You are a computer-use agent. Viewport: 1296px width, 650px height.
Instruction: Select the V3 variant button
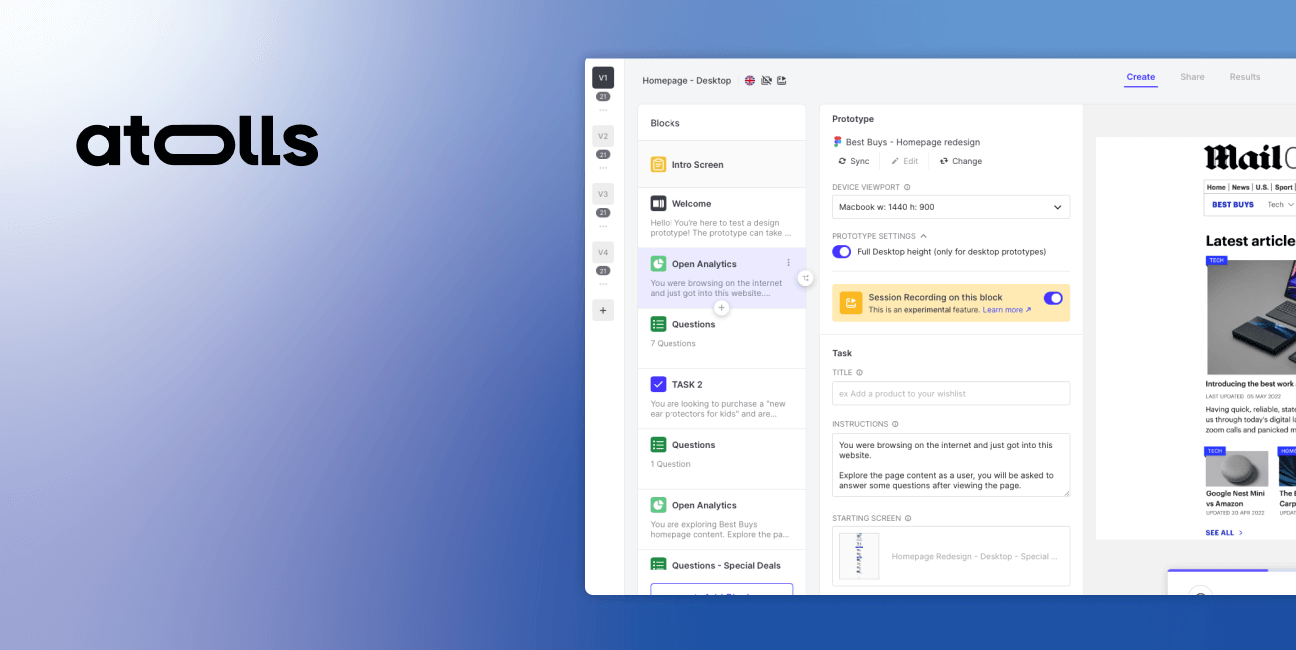603,194
